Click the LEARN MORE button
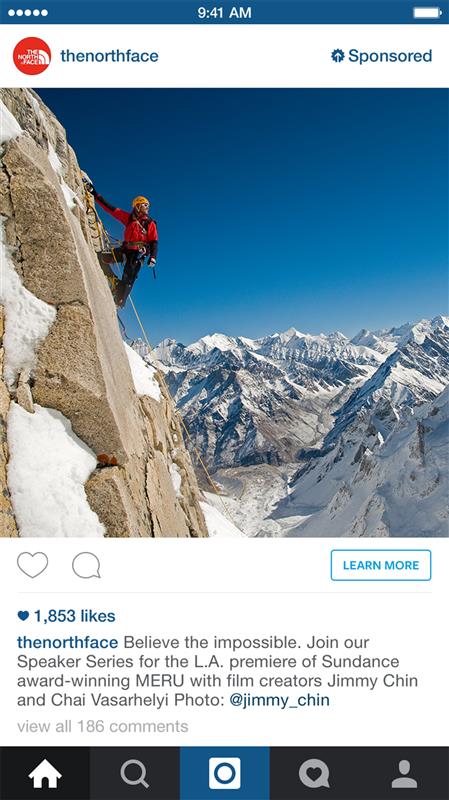The height and width of the screenshot is (800, 449). click(381, 565)
